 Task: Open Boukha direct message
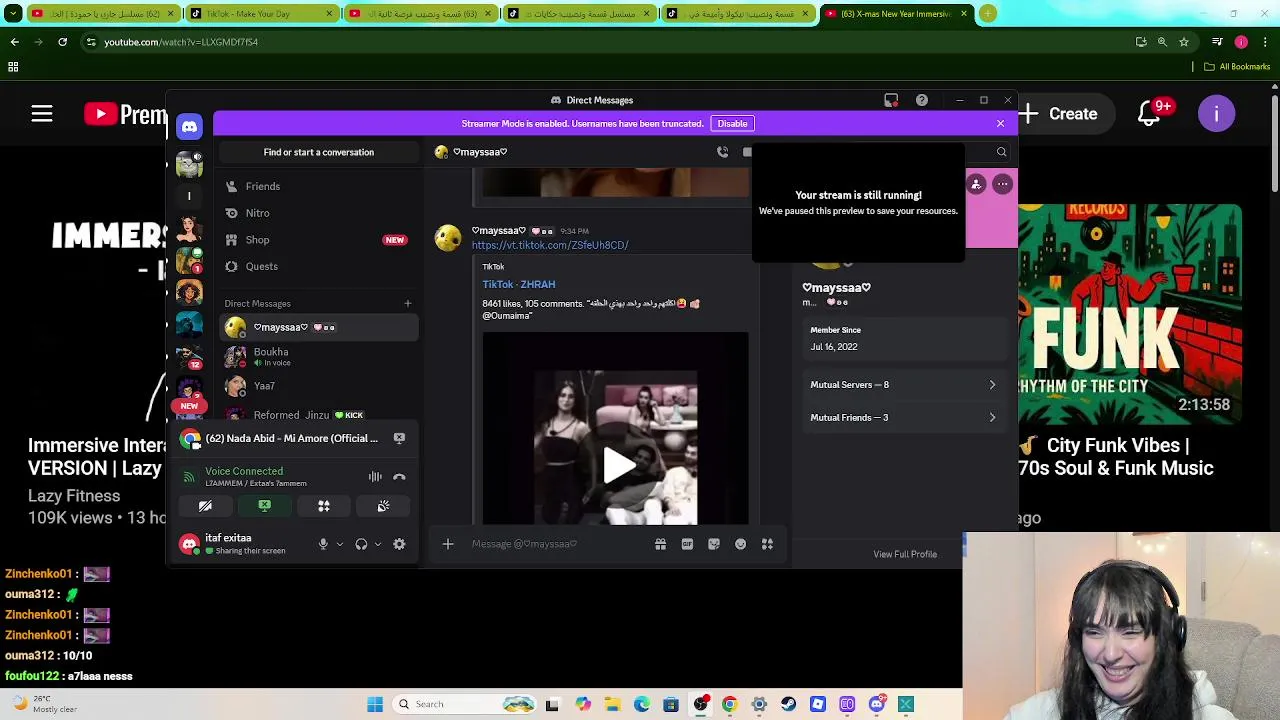point(318,357)
